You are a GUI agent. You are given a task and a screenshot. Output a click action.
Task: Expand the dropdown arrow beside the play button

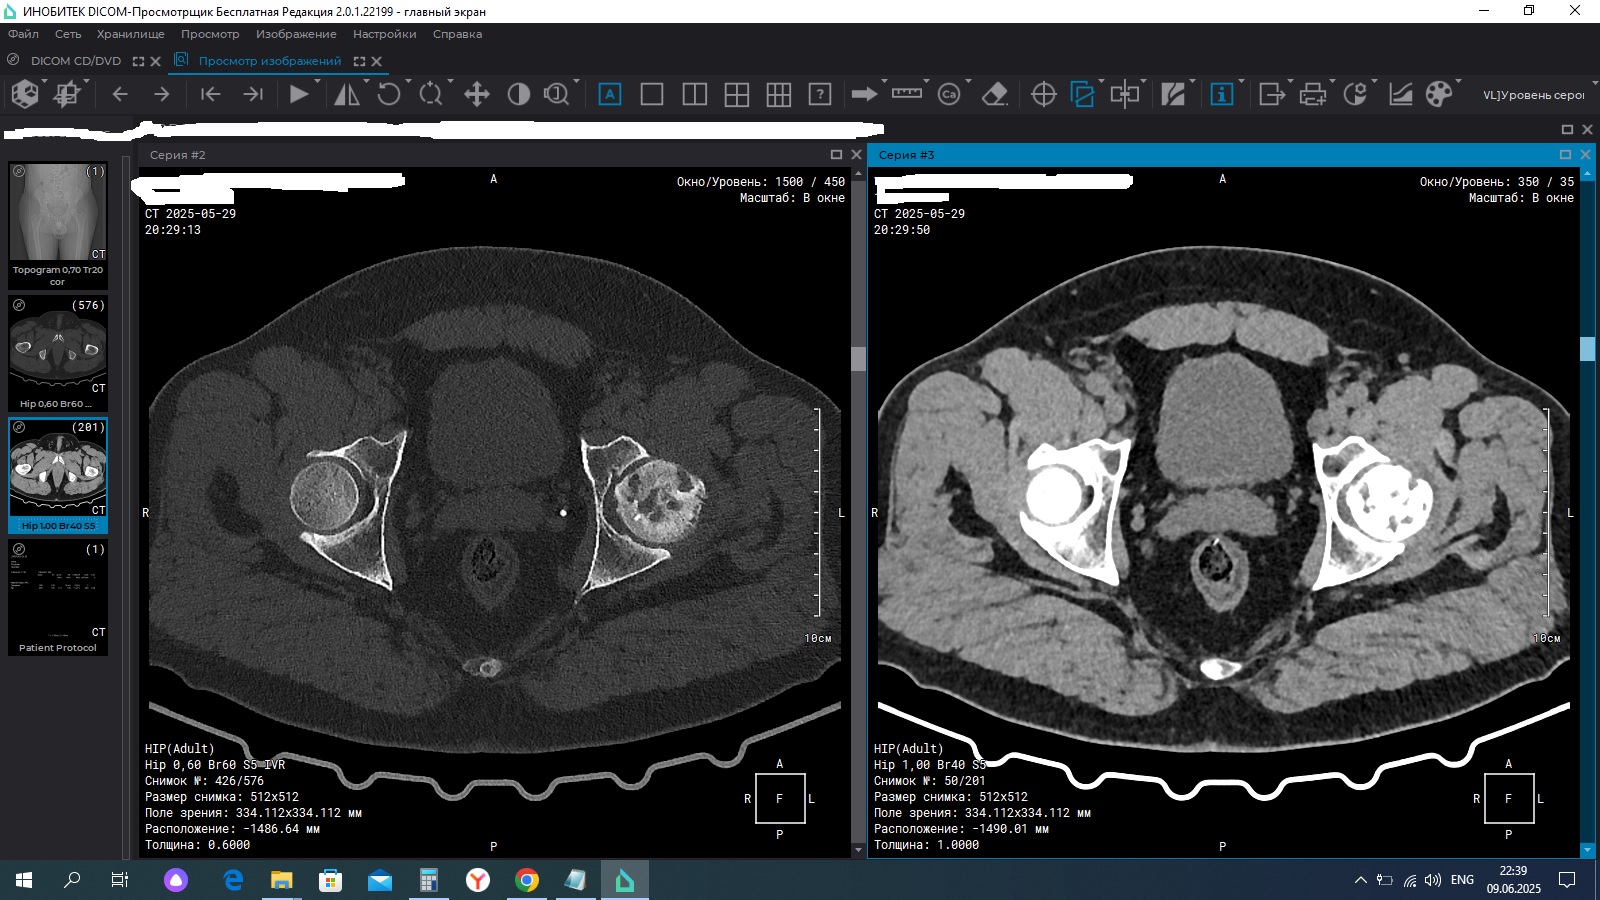(317, 83)
